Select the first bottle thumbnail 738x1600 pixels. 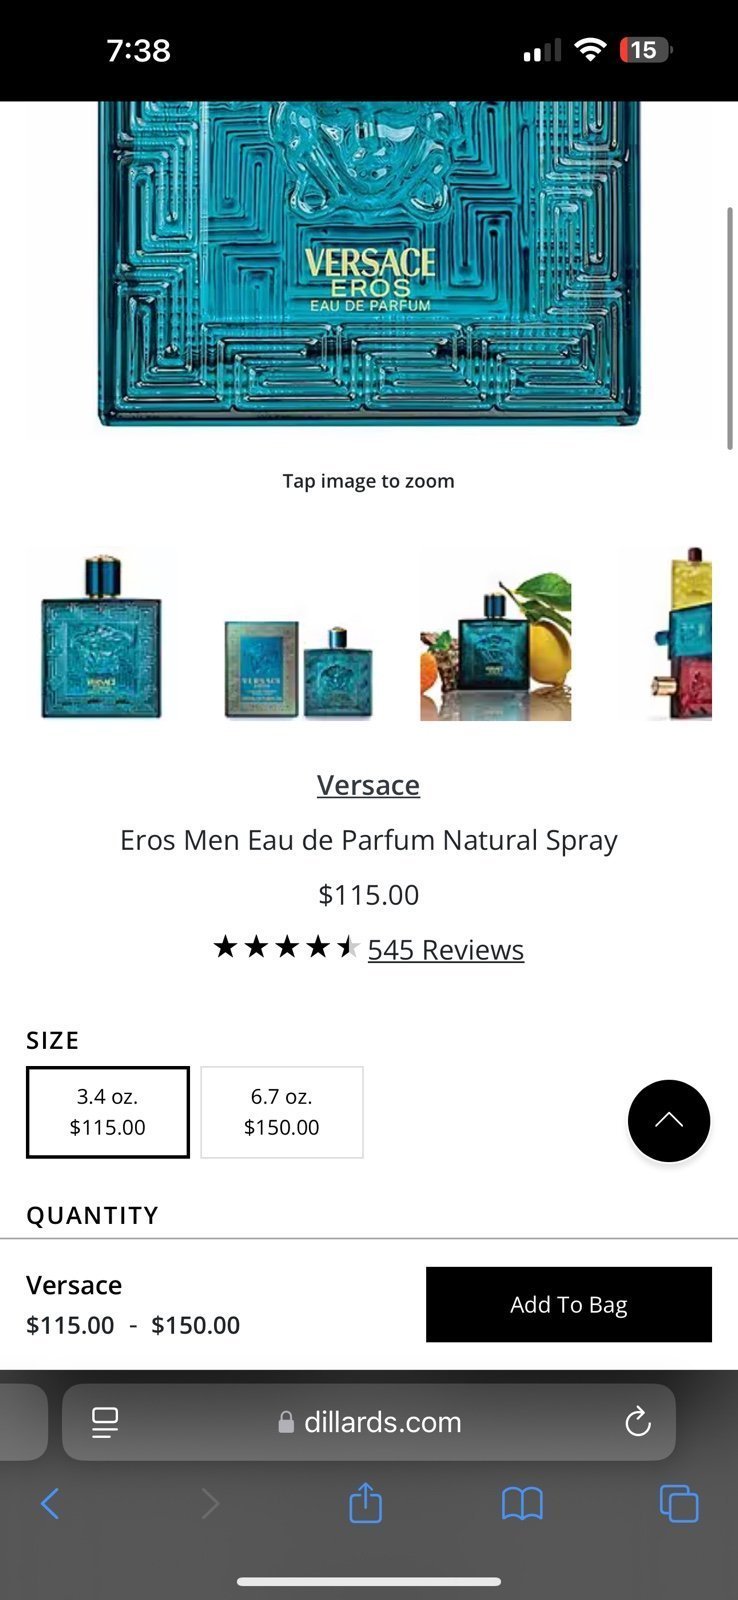tap(101, 634)
